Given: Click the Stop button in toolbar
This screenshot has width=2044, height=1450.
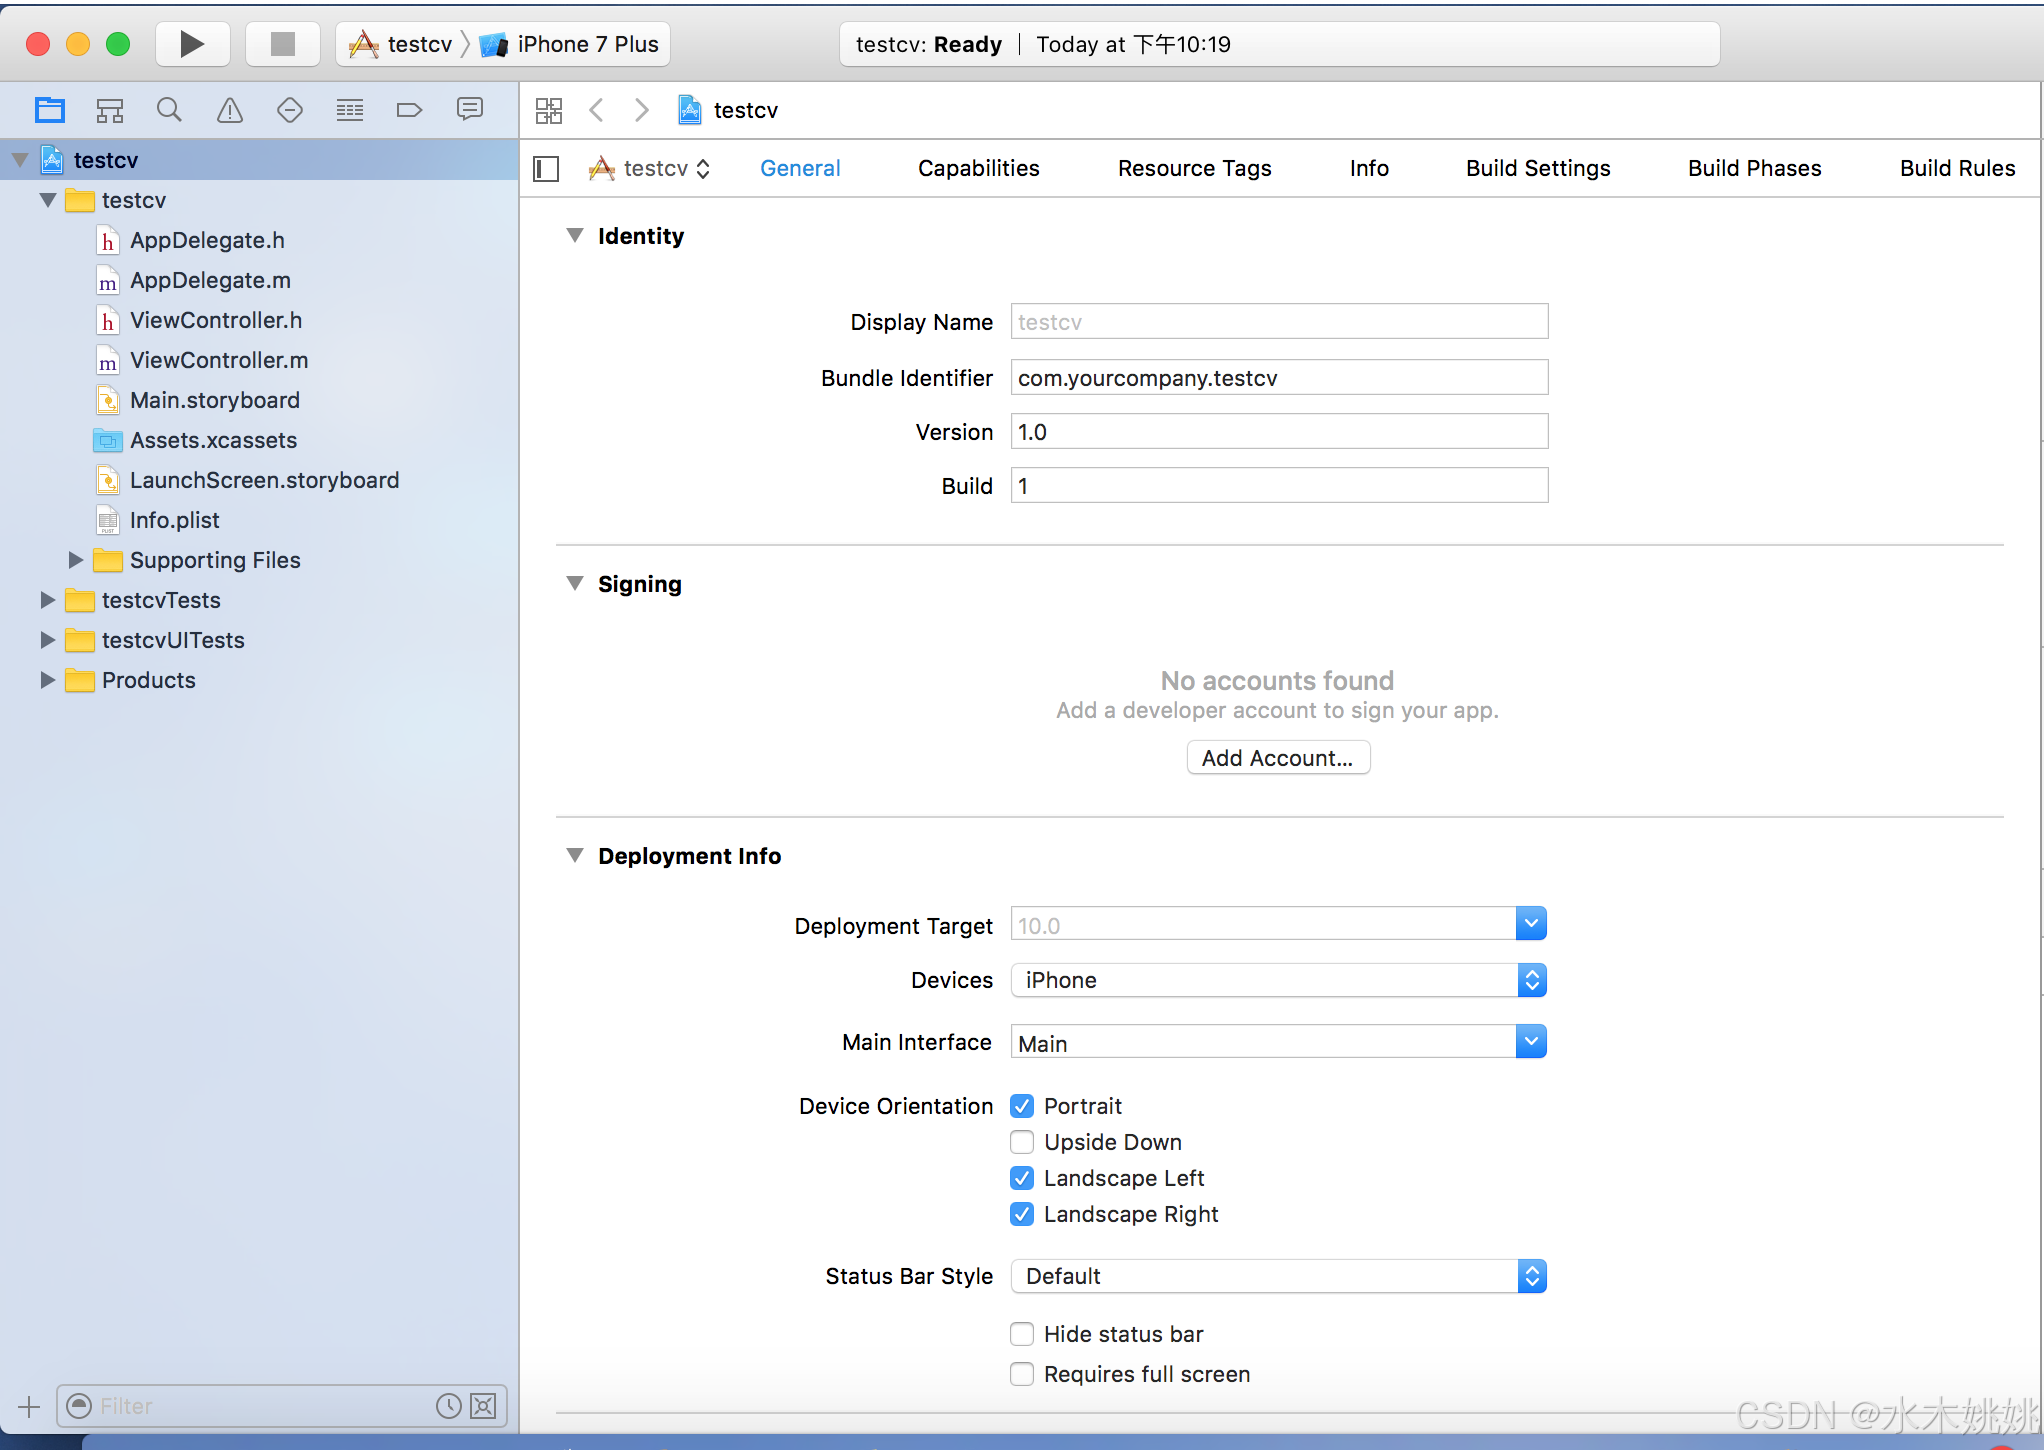Looking at the screenshot, I should (283, 44).
